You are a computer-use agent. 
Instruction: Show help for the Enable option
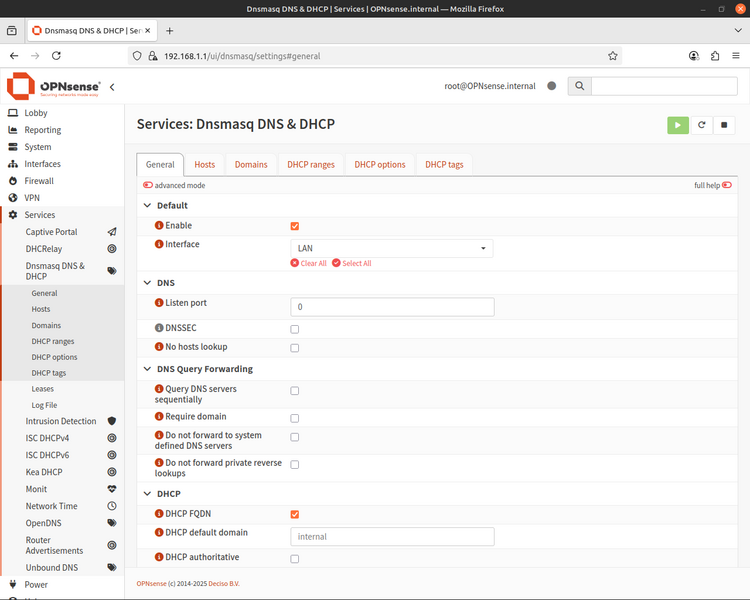point(159,225)
